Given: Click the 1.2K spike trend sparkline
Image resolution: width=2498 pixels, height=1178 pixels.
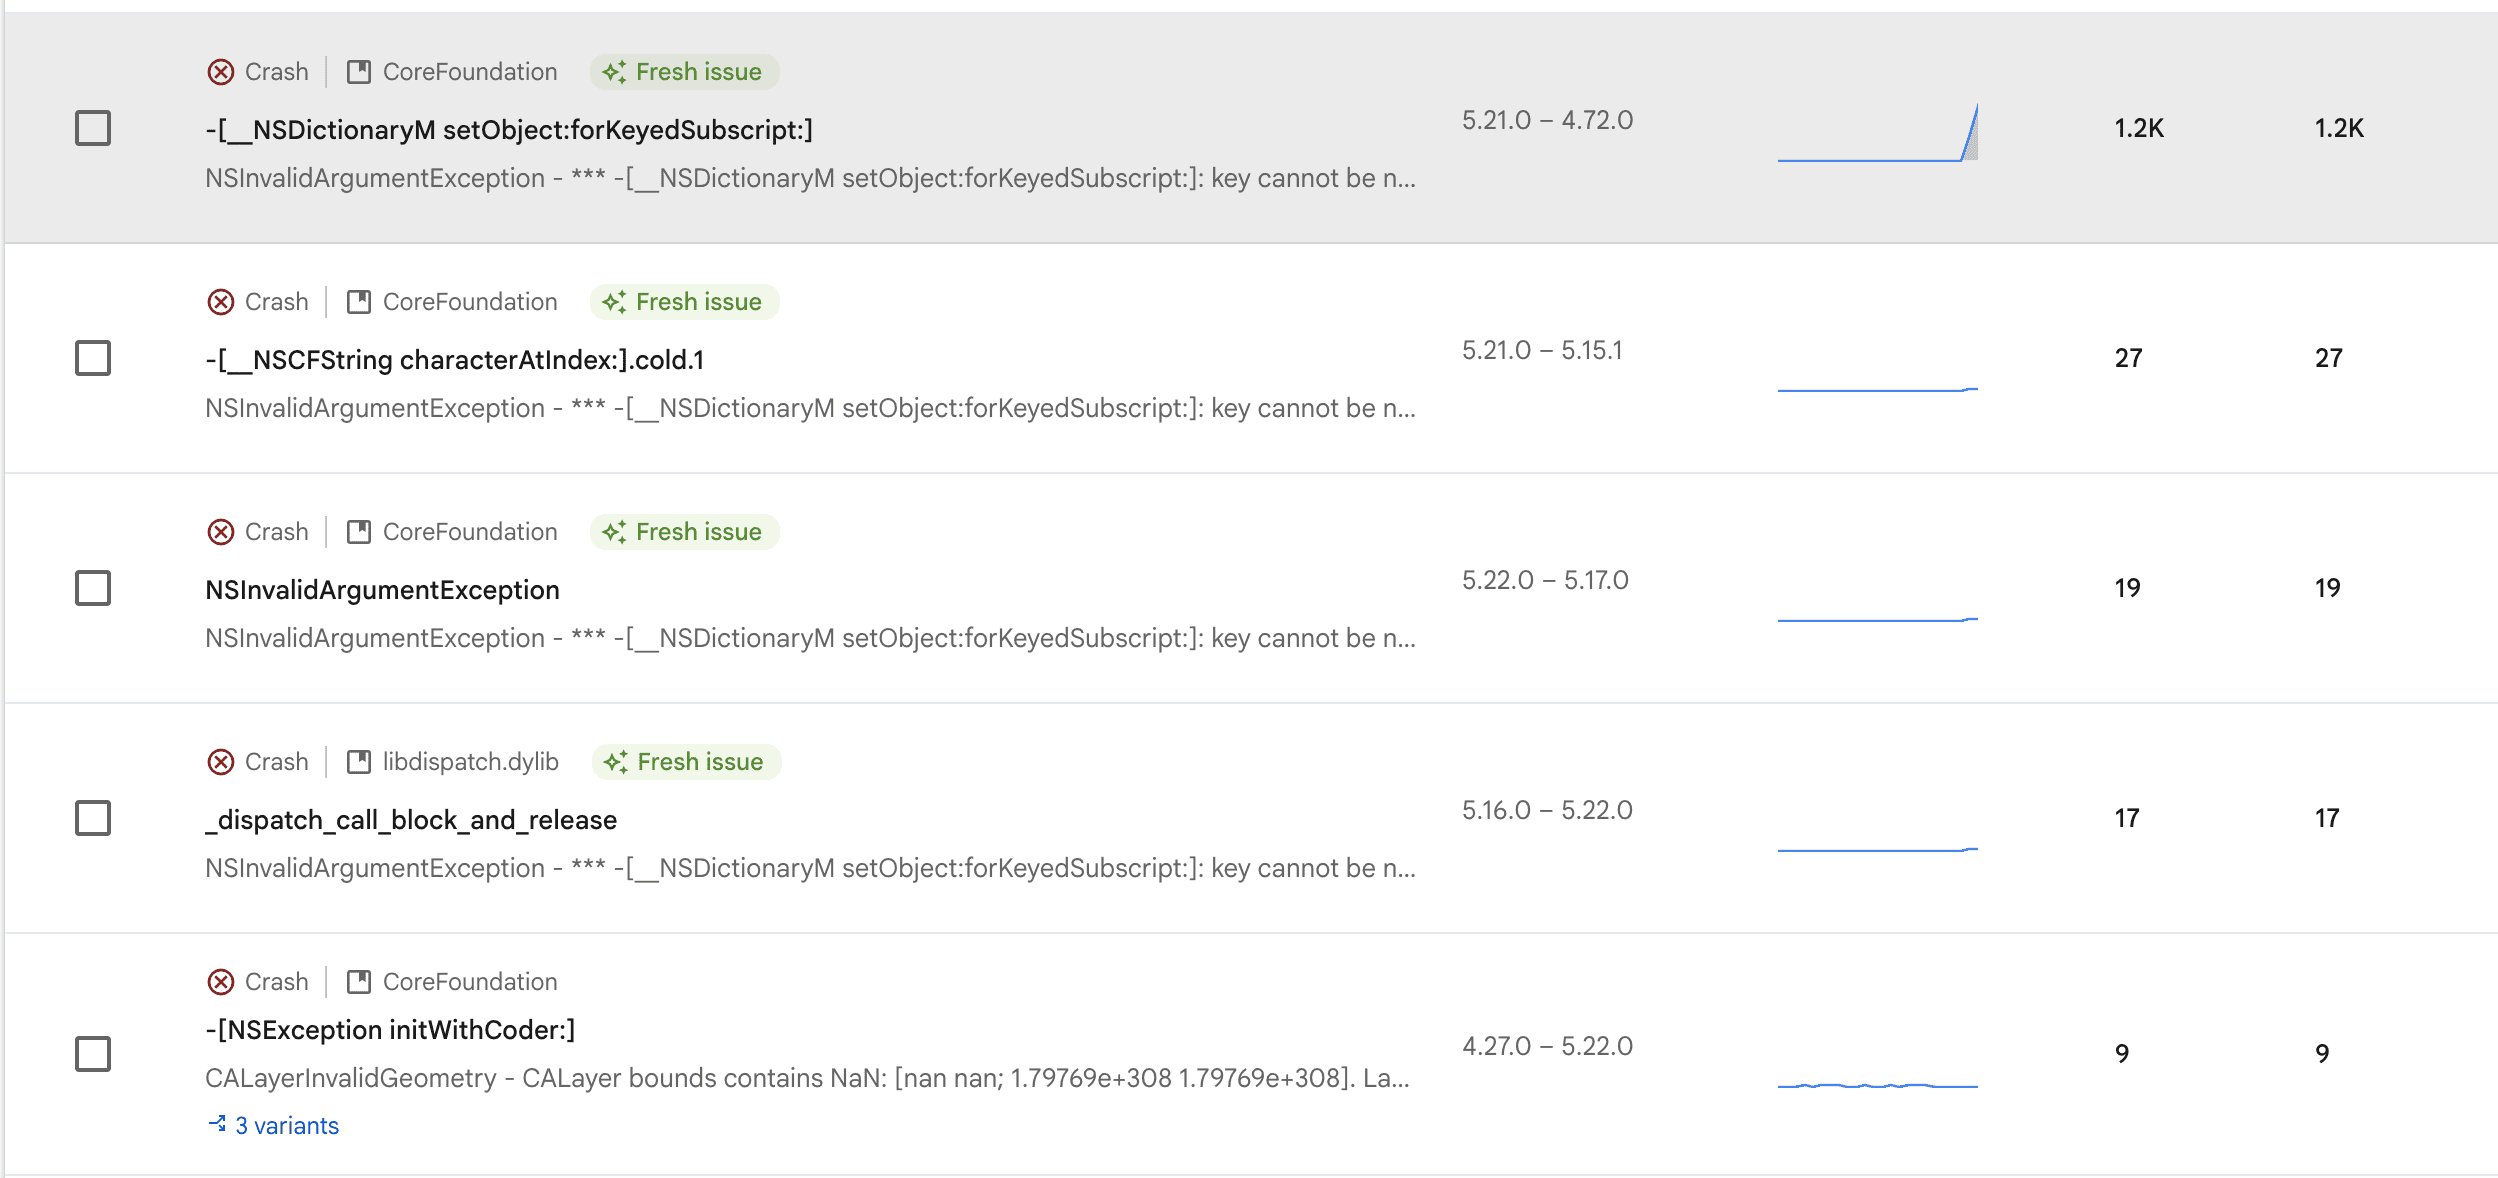Looking at the screenshot, I should [1878, 132].
